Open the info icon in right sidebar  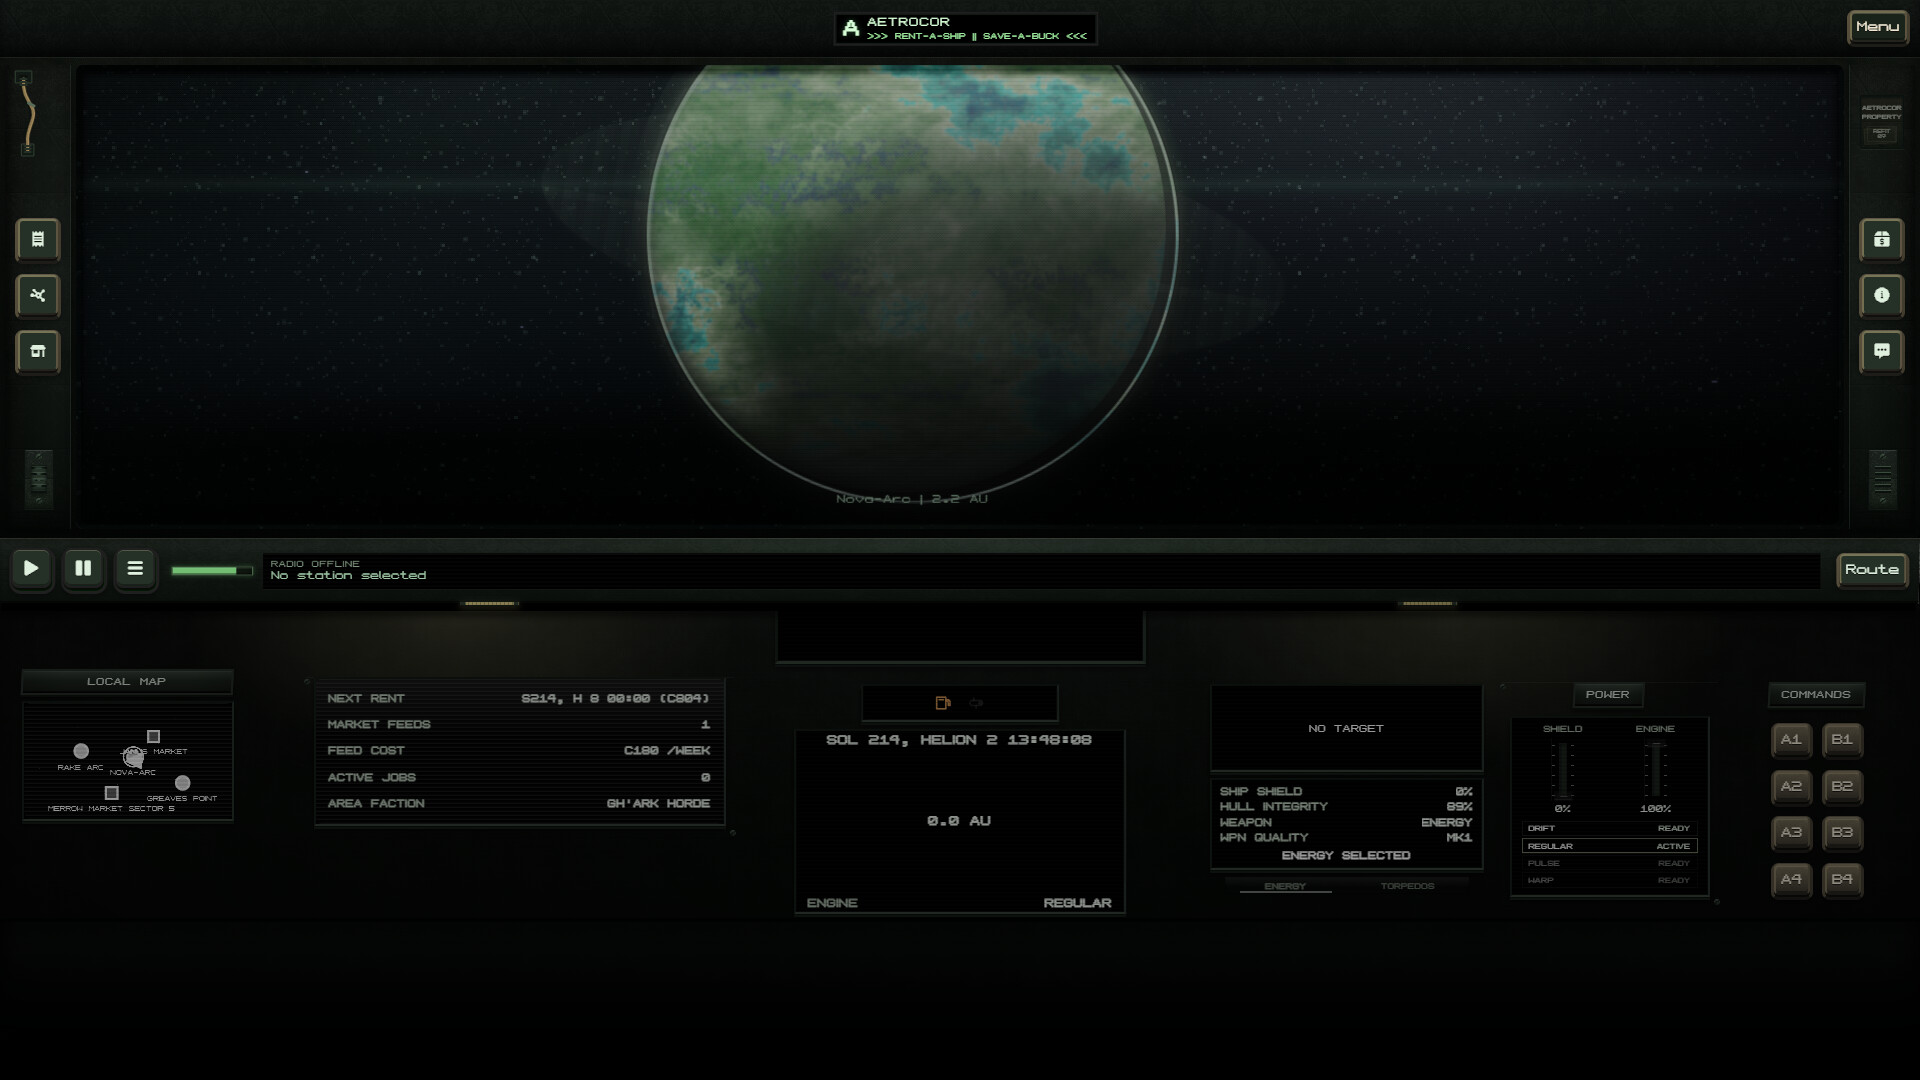click(1882, 296)
